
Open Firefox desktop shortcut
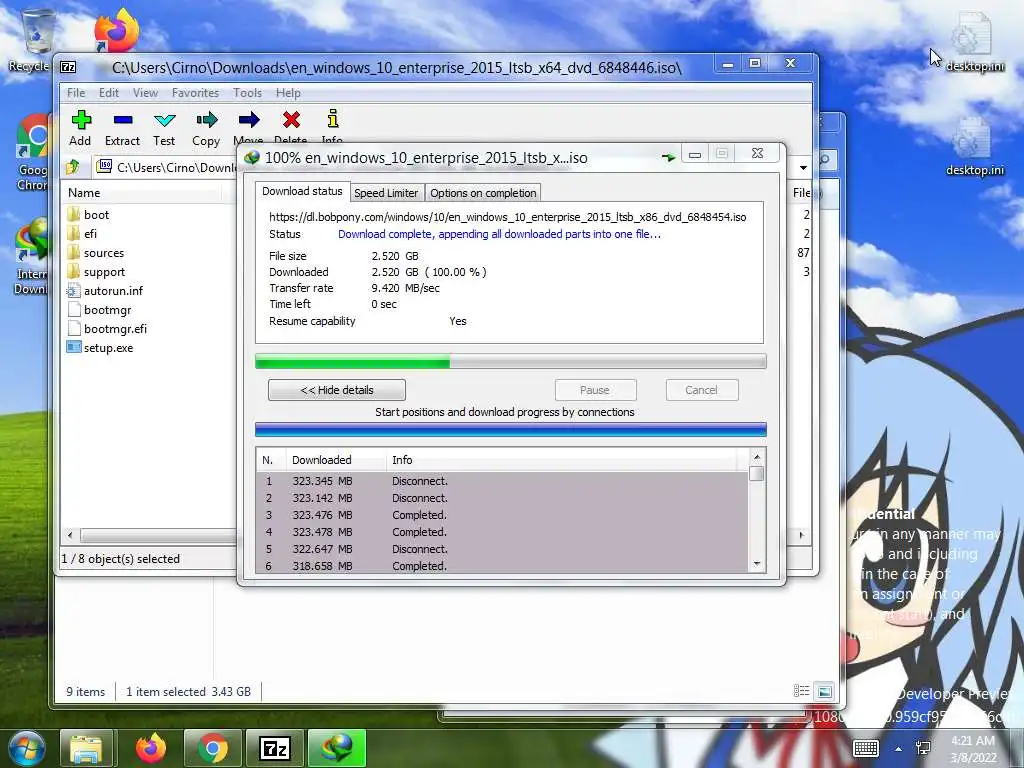click(116, 30)
